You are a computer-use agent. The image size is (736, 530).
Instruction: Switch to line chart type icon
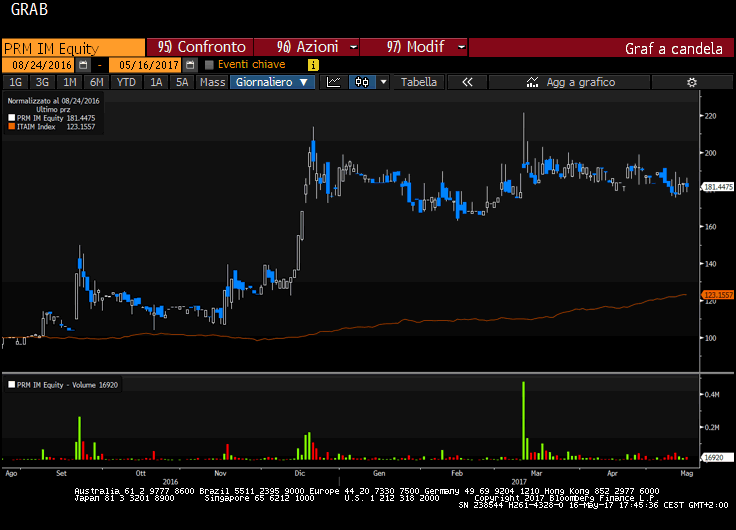coord(334,82)
